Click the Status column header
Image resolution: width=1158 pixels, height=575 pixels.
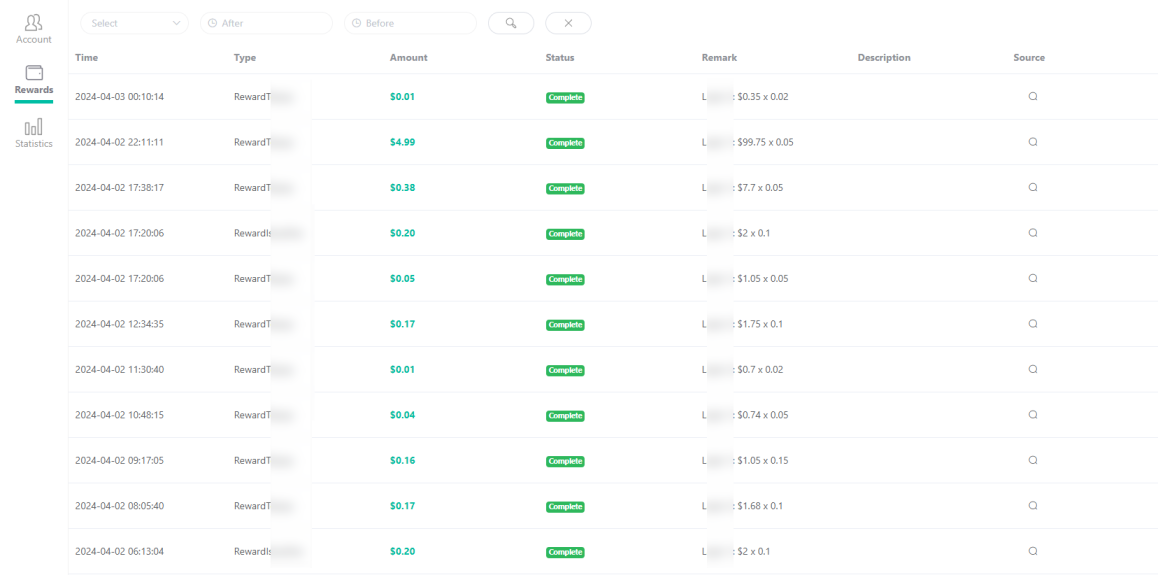pos(560,58)
